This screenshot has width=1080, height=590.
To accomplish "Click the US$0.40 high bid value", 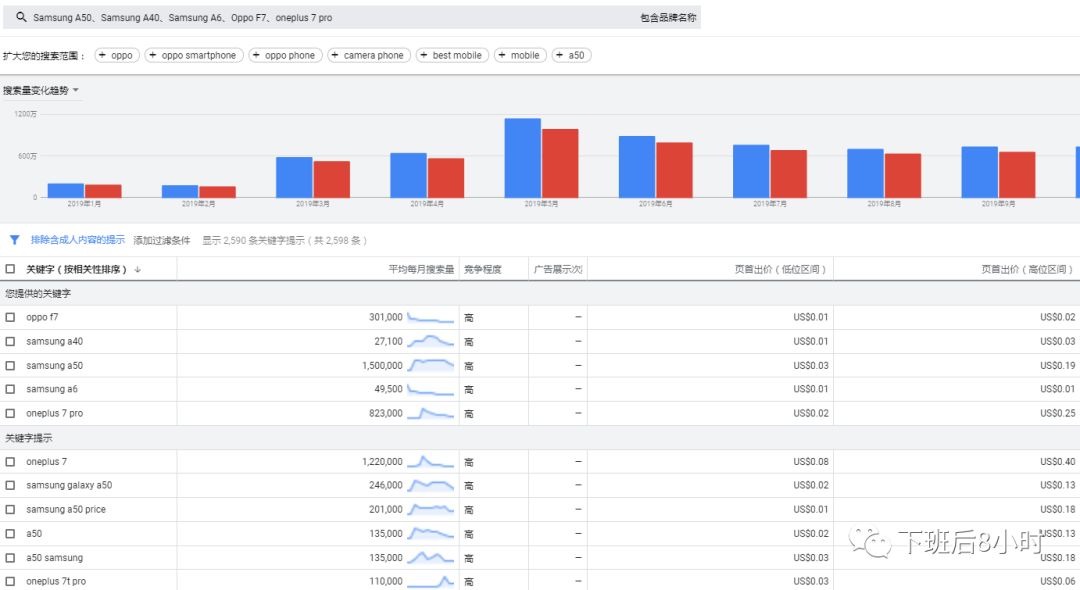I will [1057, 462].
